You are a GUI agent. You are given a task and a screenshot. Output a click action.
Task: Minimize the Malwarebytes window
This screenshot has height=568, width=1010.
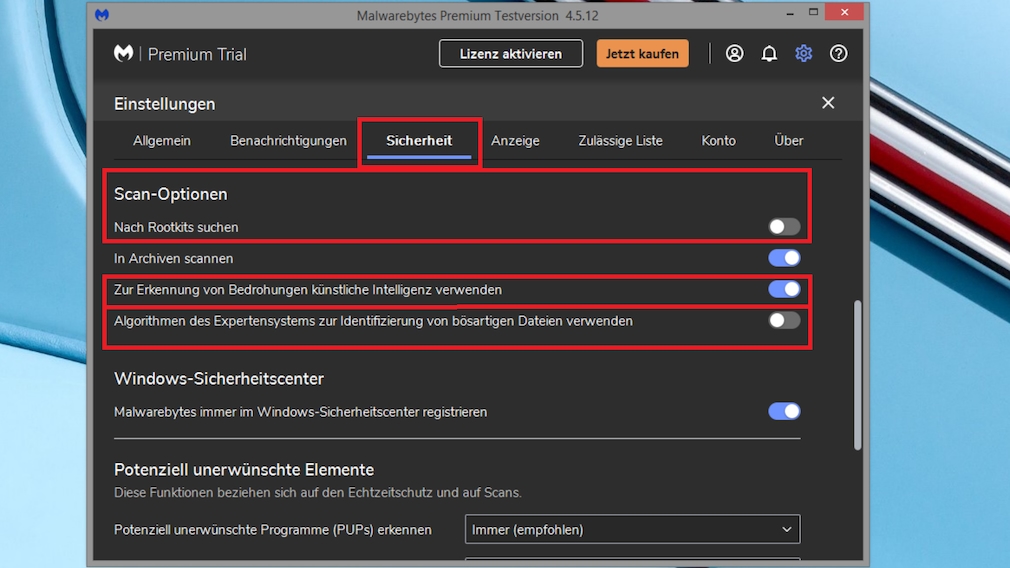point(790,13)
